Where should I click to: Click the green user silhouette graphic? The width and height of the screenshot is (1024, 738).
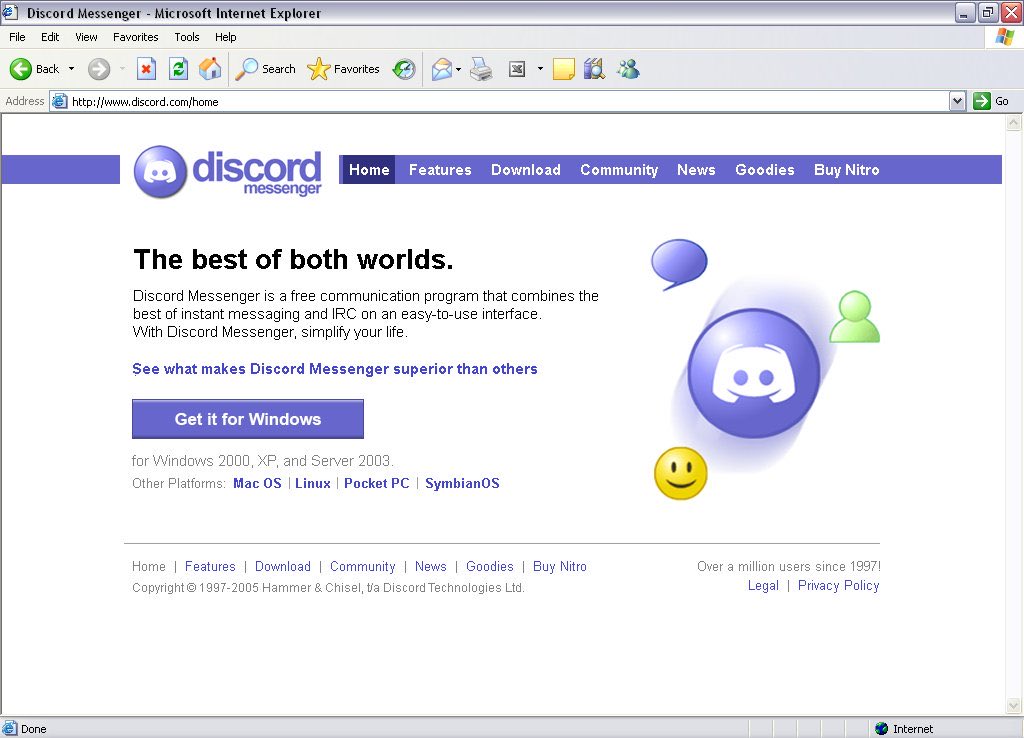coord(854,317)
